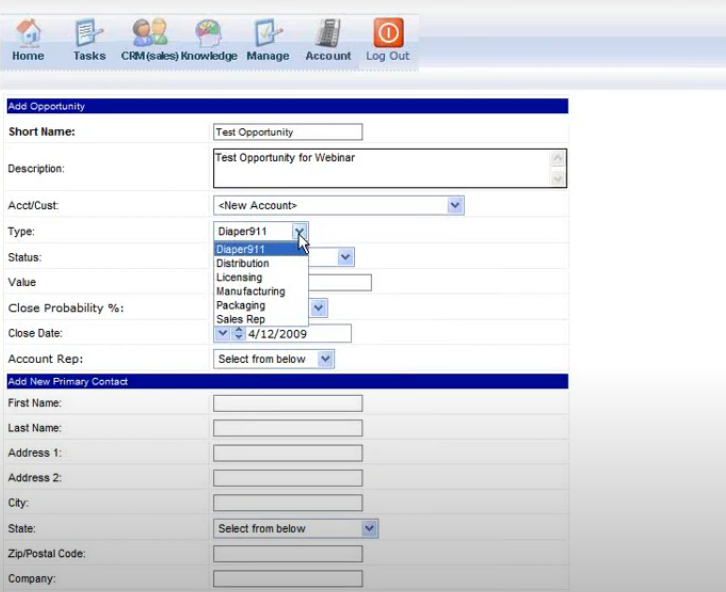This screenshot has width=726, height=592.
Task: Click the Description scrollbar up arrow
Action: [x=557, y=159]
